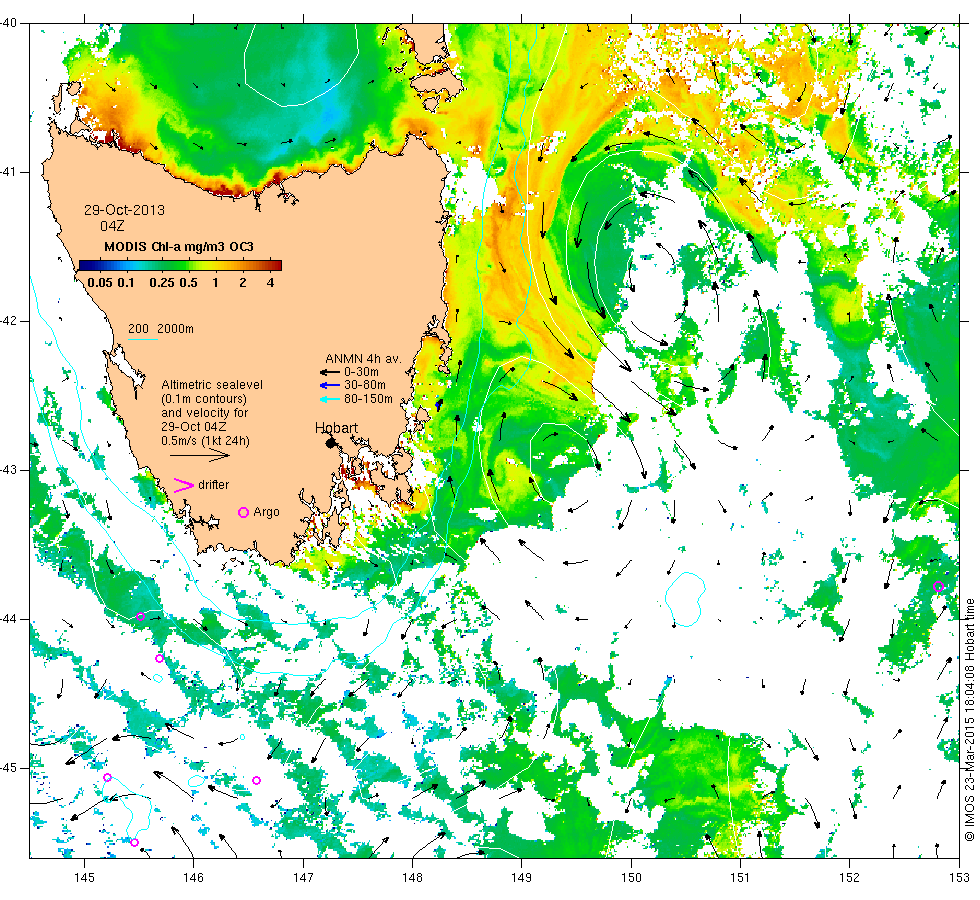
Task: Click the '-45' latitude axis label
Action: click(9, 768)
